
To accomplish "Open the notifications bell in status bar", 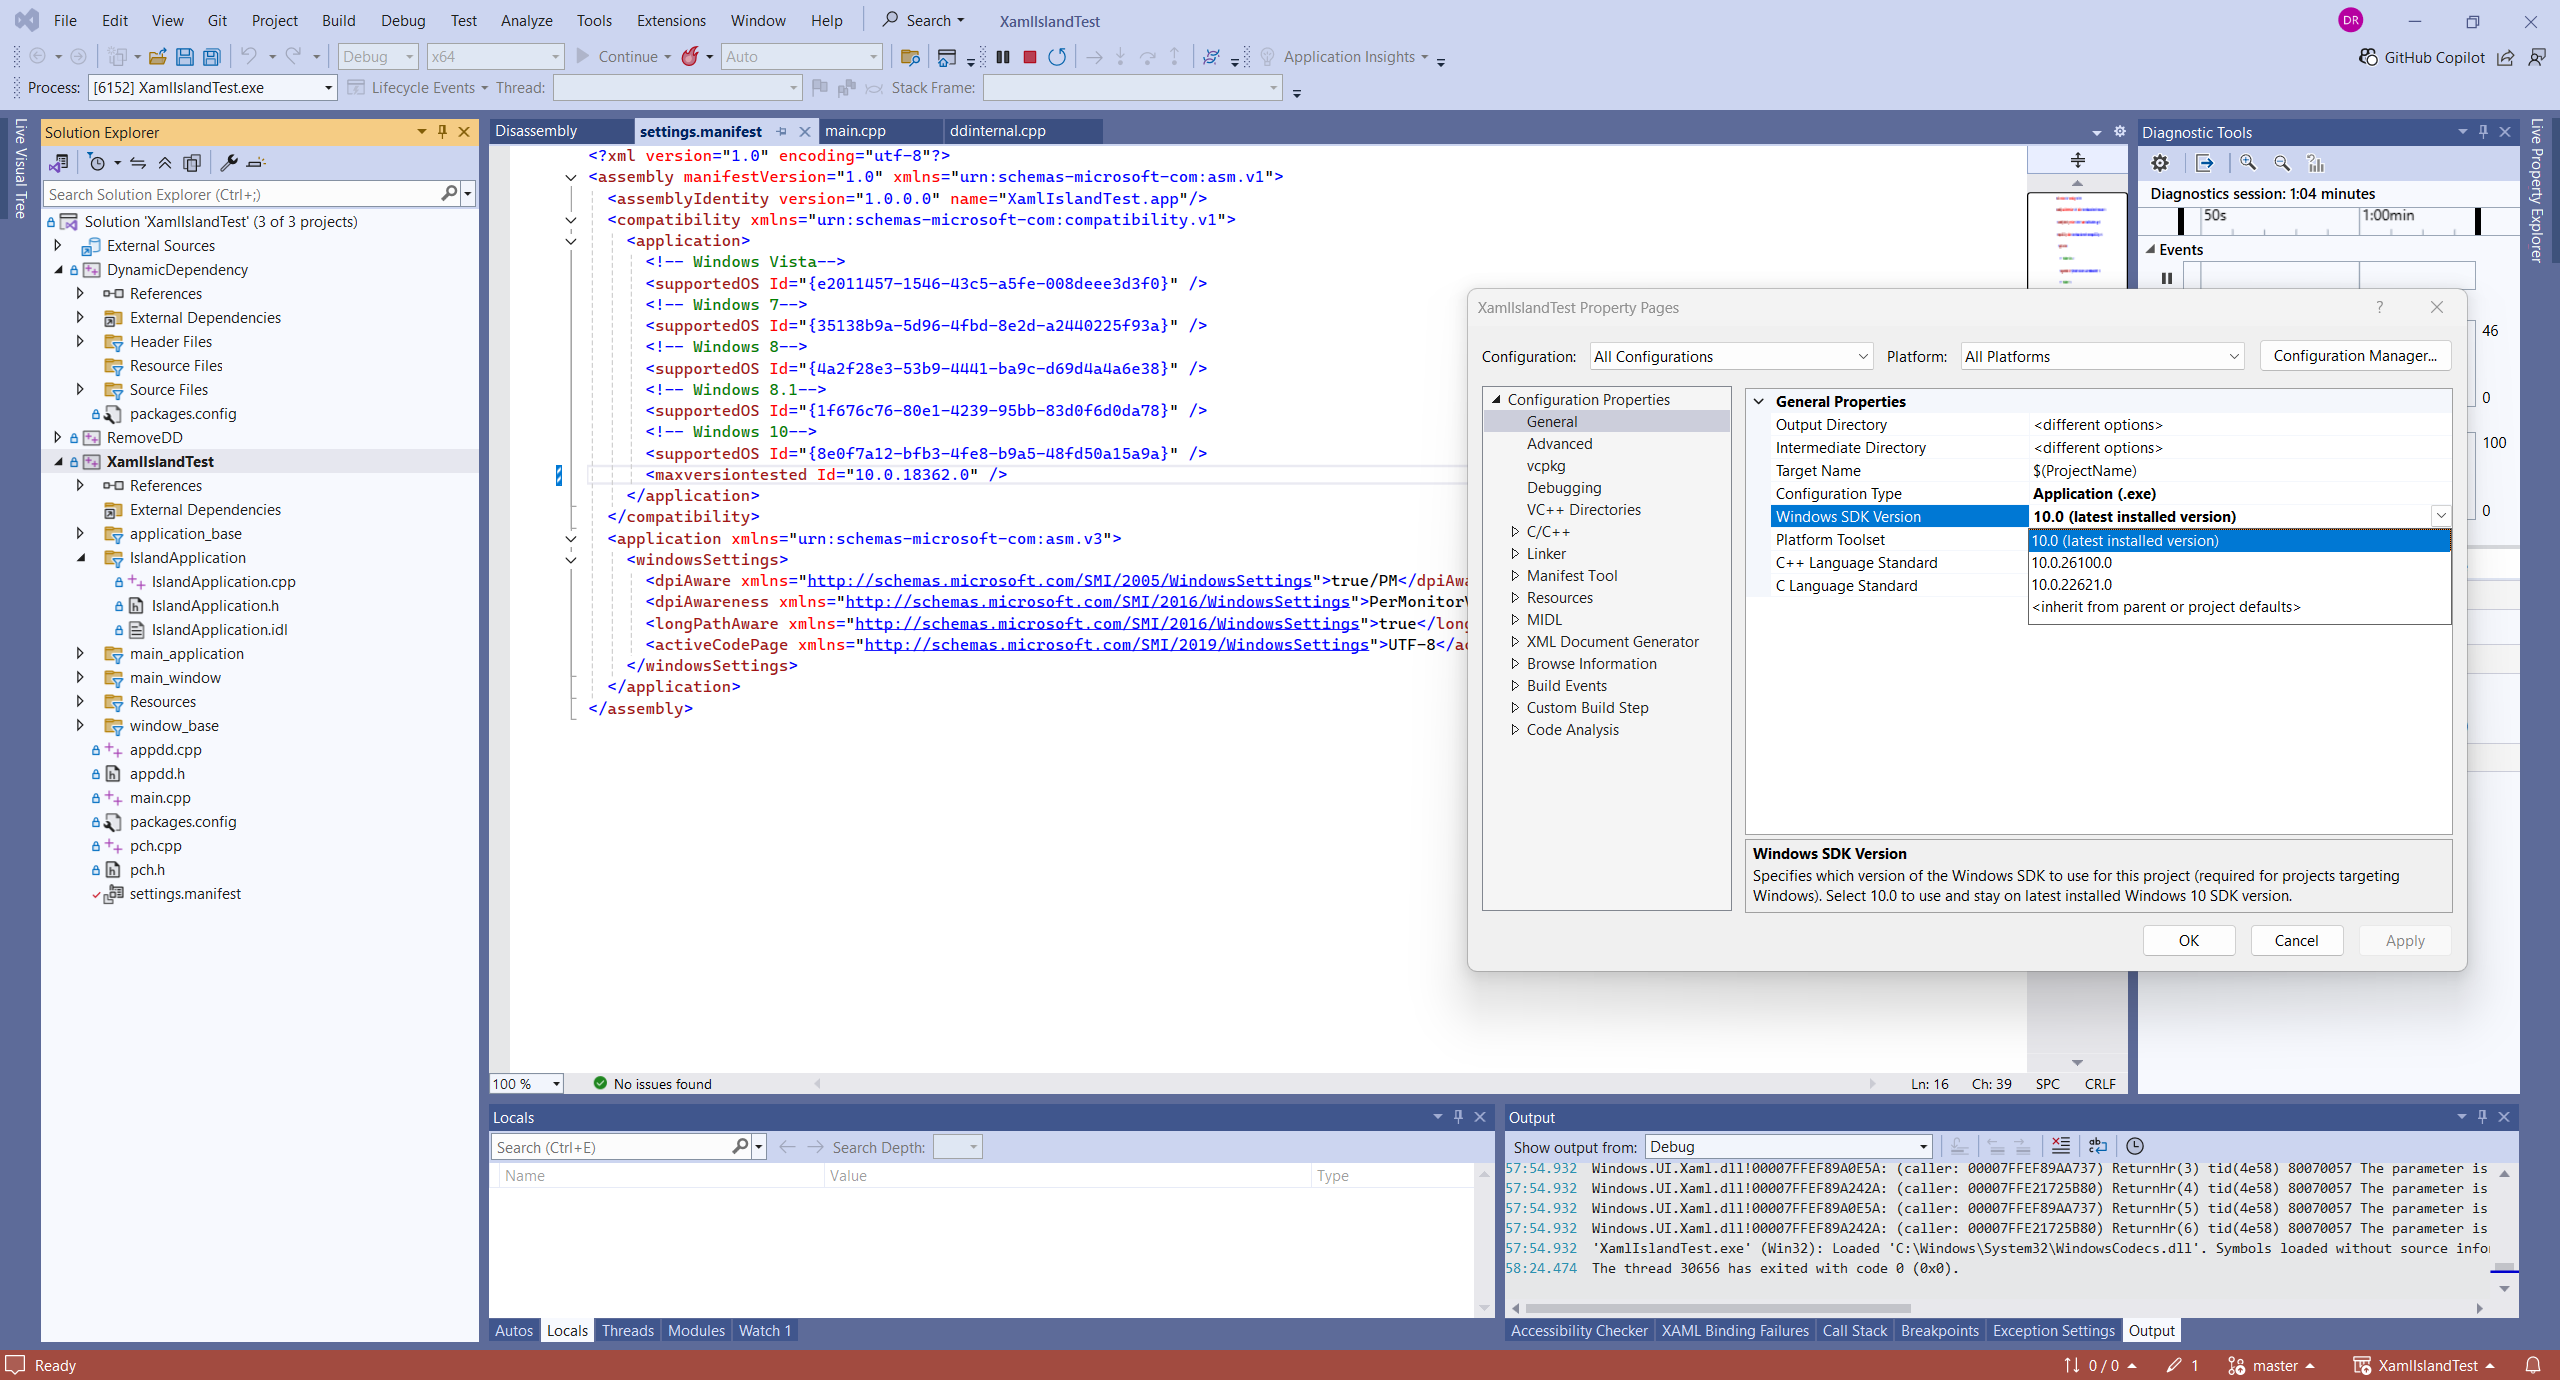I will pos(2533,1365).
